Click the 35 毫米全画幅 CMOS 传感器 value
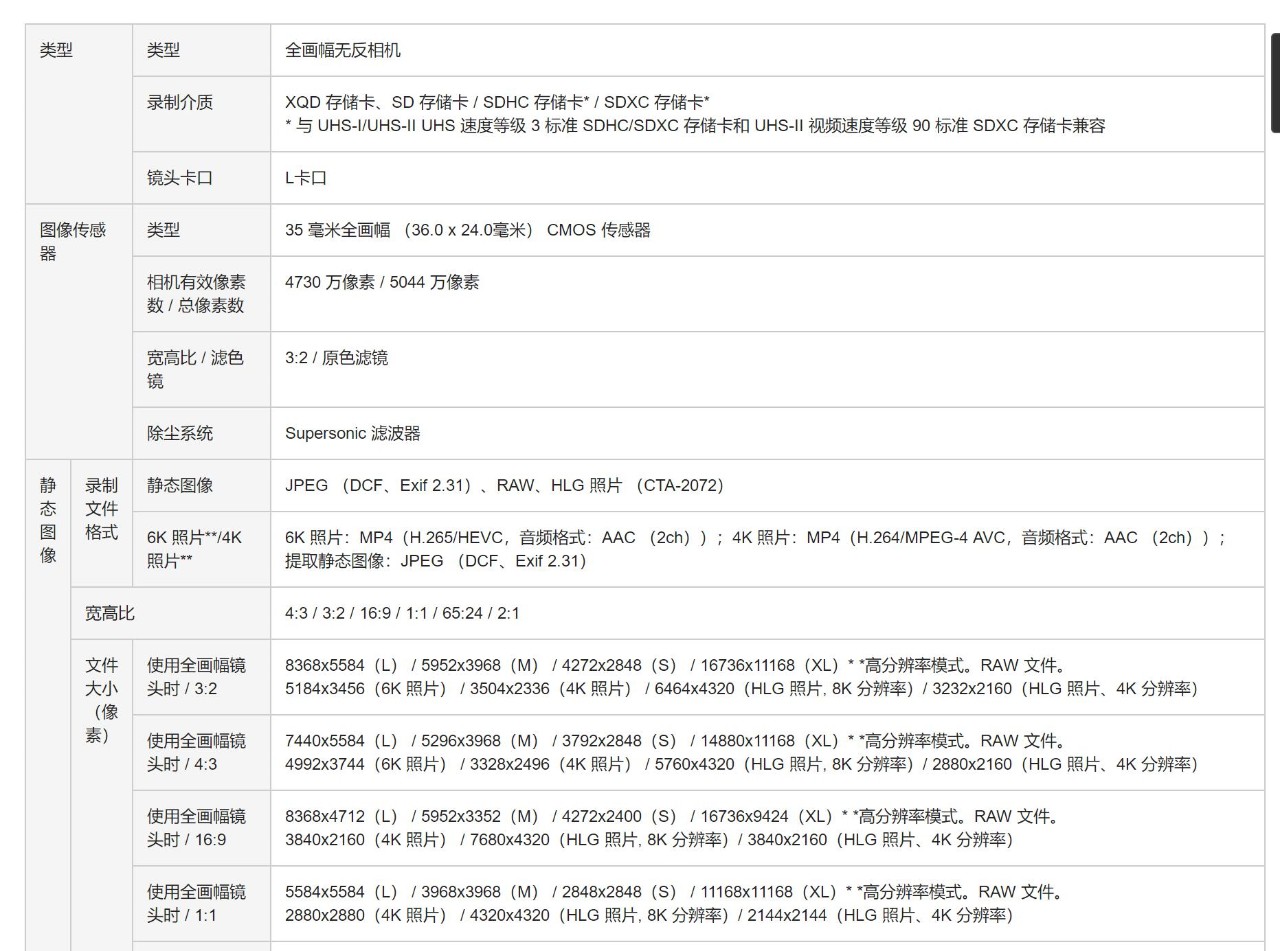 point(467,230)
